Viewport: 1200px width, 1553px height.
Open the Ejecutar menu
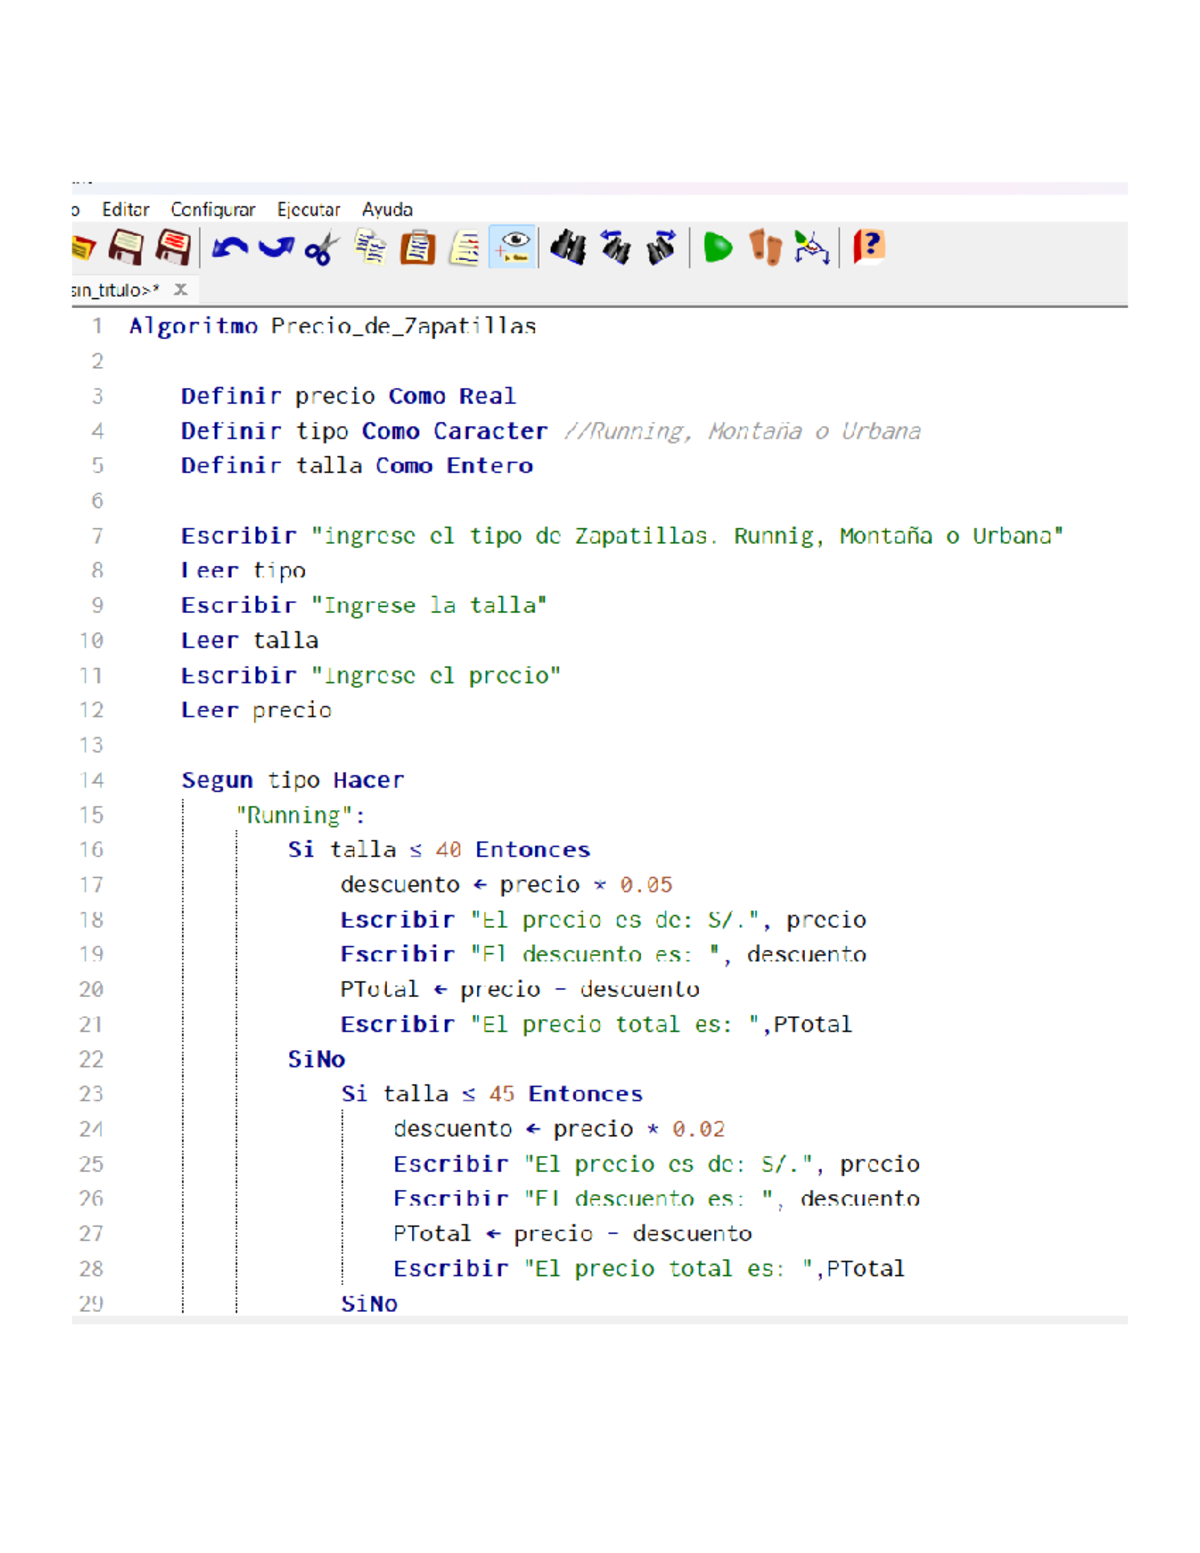coord(308,210)
